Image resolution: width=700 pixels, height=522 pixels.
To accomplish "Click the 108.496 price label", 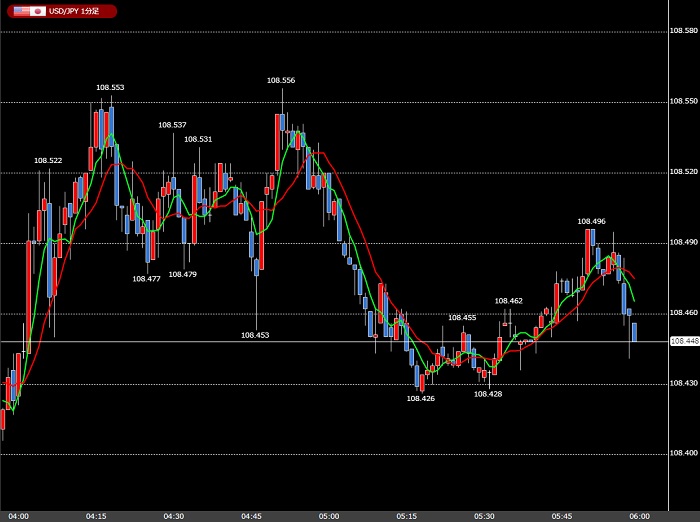I will 592,221.
